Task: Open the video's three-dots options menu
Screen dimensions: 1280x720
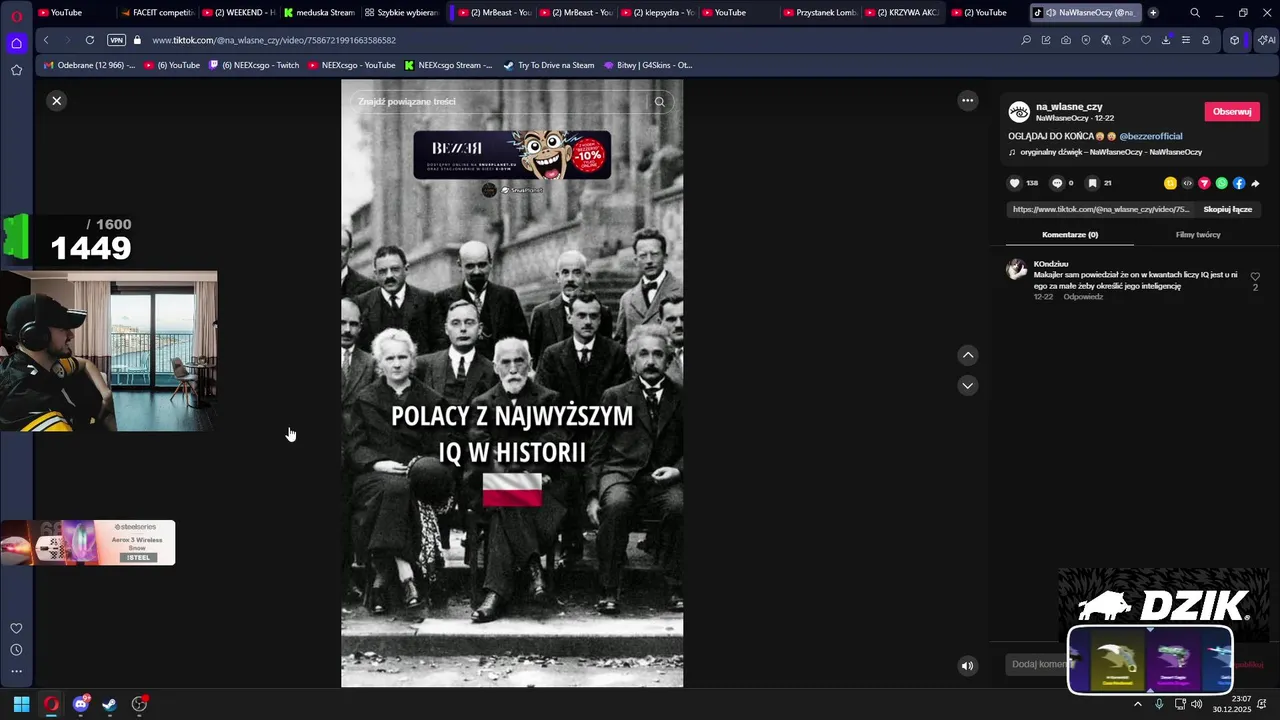Action: [x=967, y=100]
